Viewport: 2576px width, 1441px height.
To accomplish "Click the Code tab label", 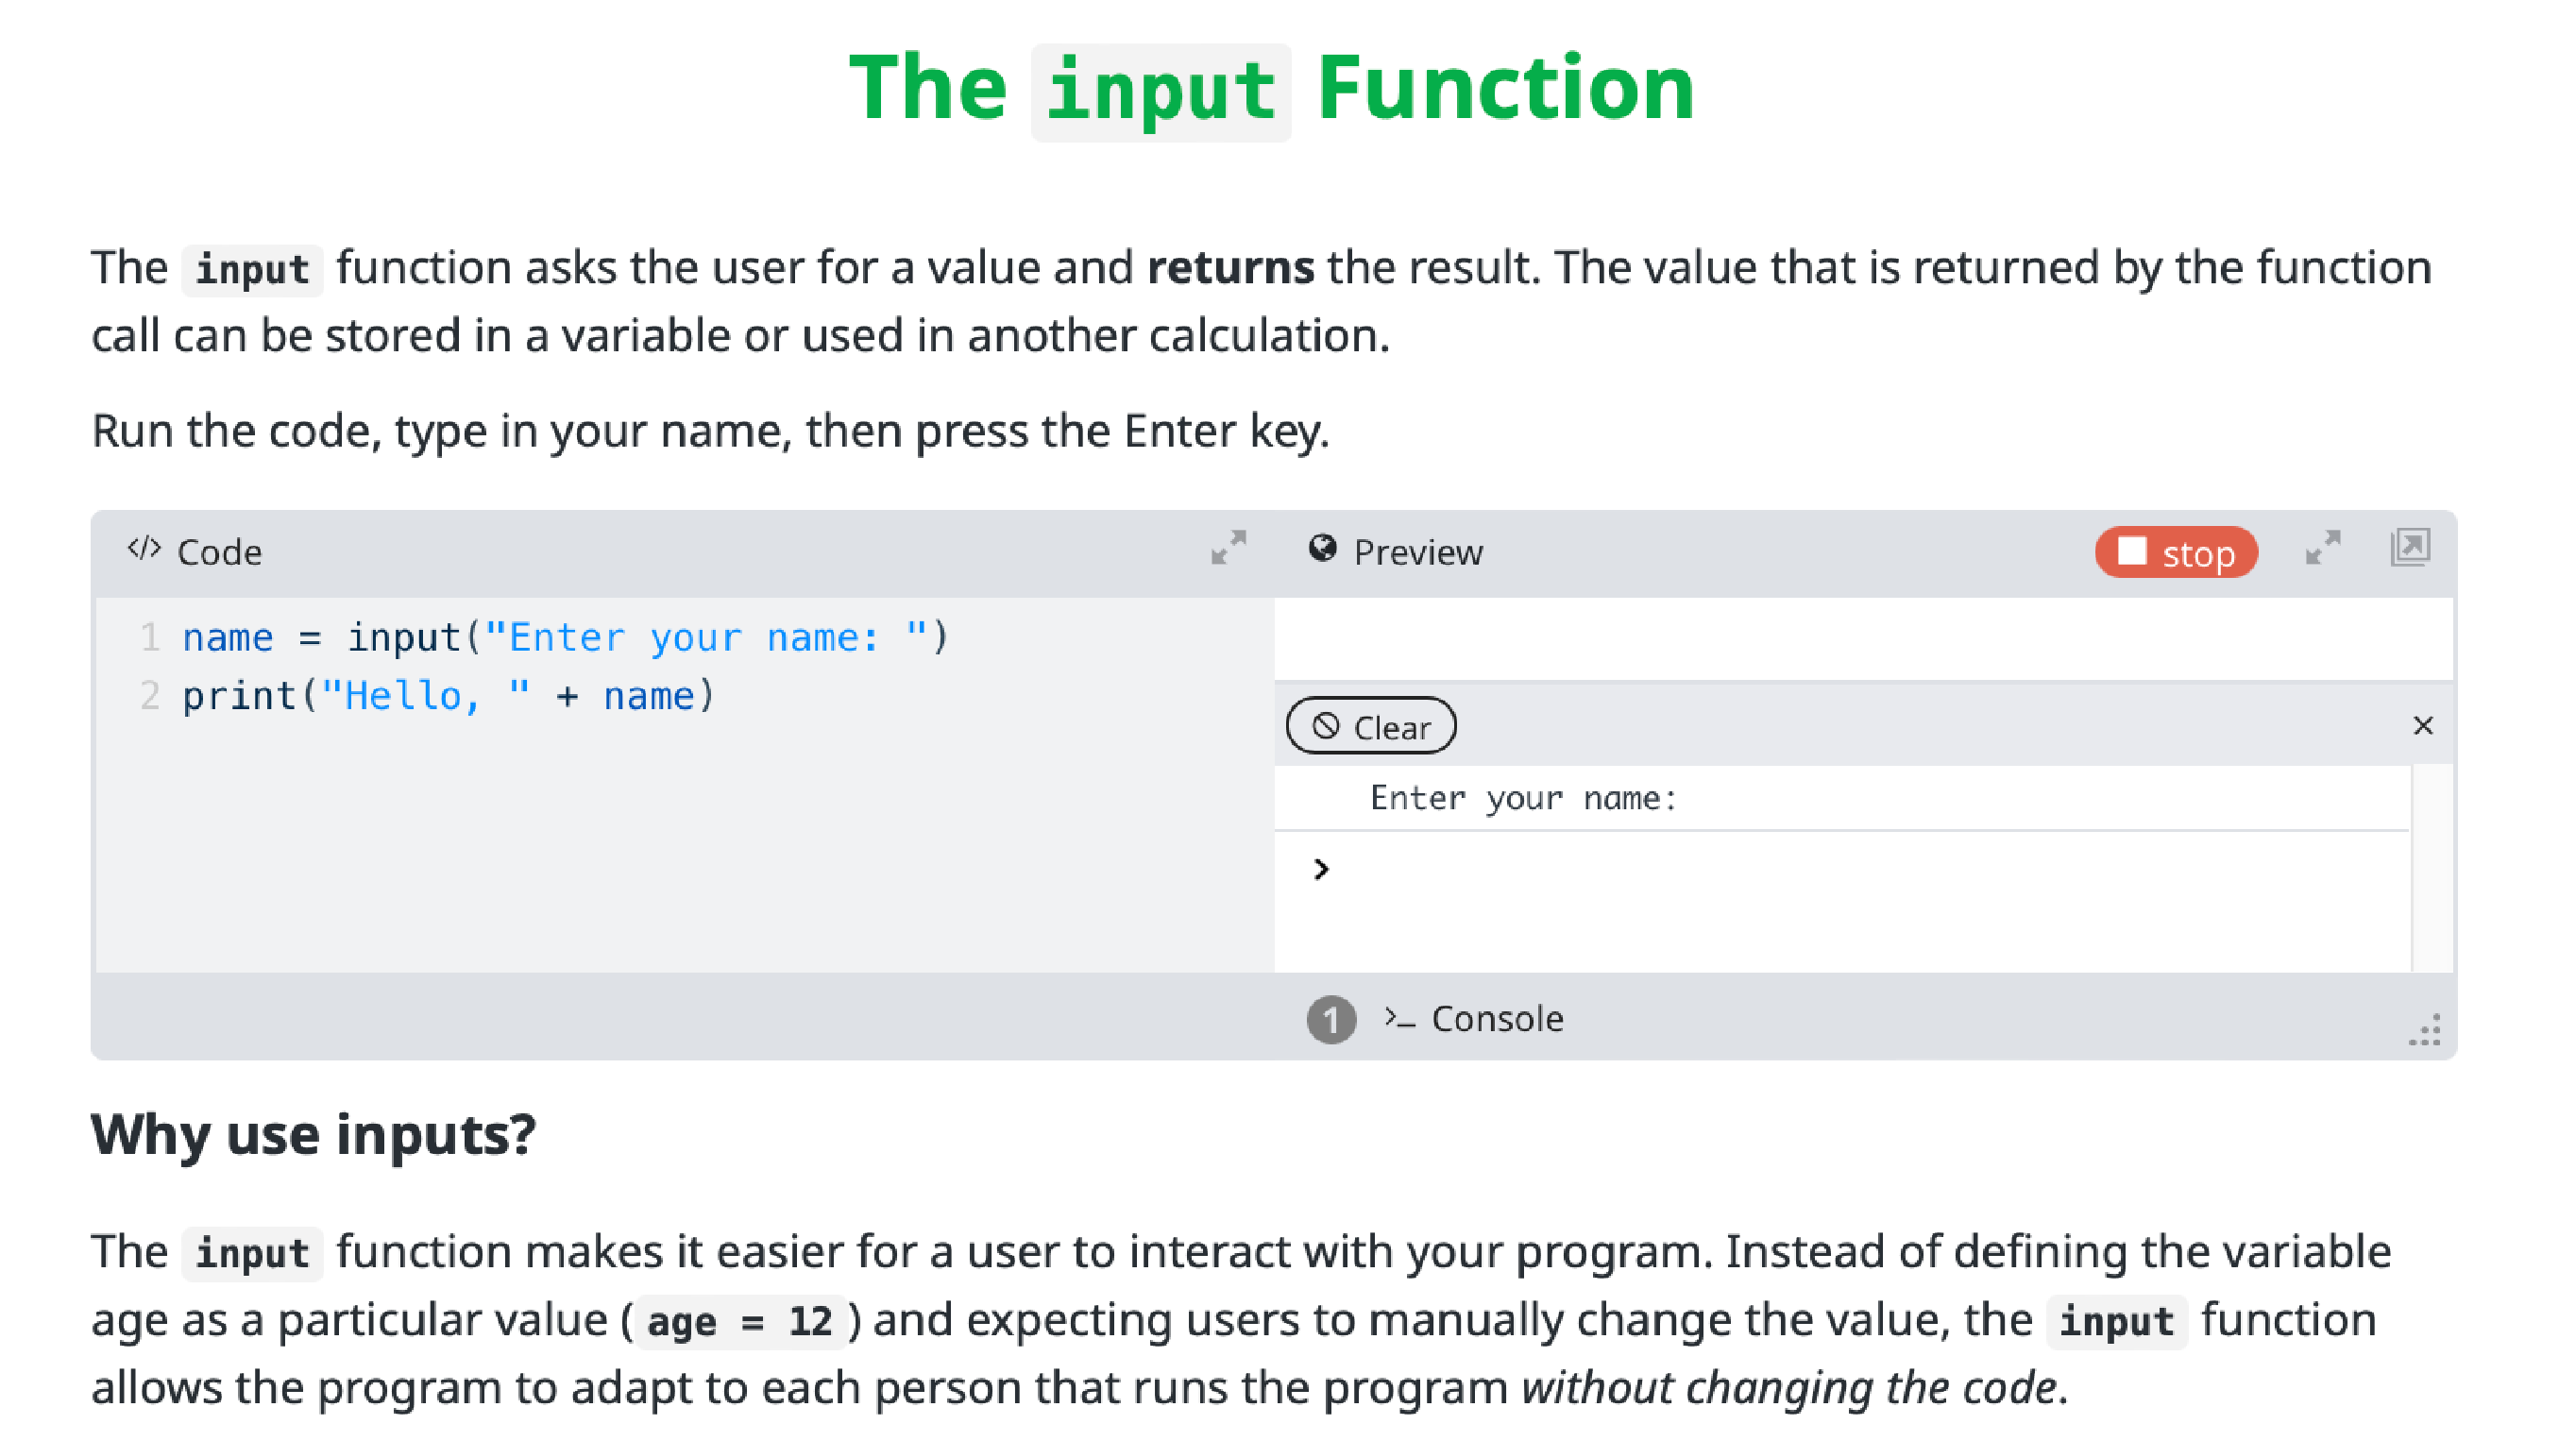I will (x=219, y=552).
